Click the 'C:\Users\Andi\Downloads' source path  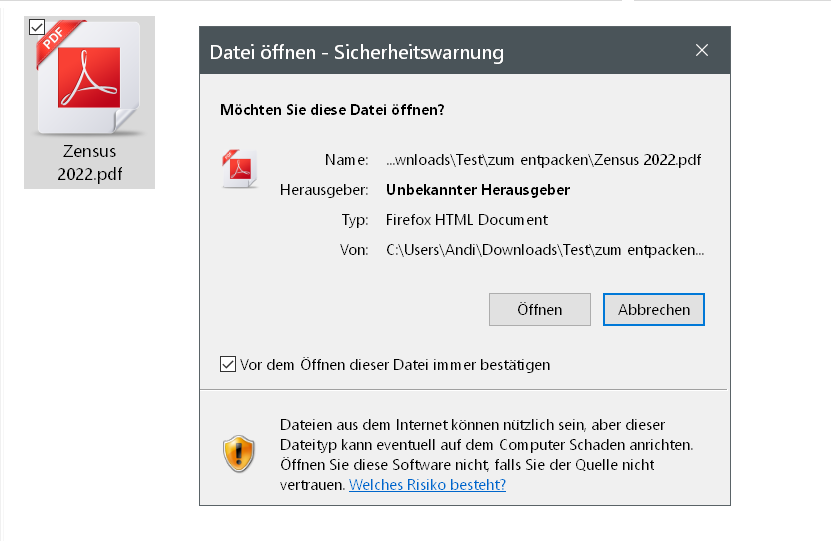click(x=545, y=250)
